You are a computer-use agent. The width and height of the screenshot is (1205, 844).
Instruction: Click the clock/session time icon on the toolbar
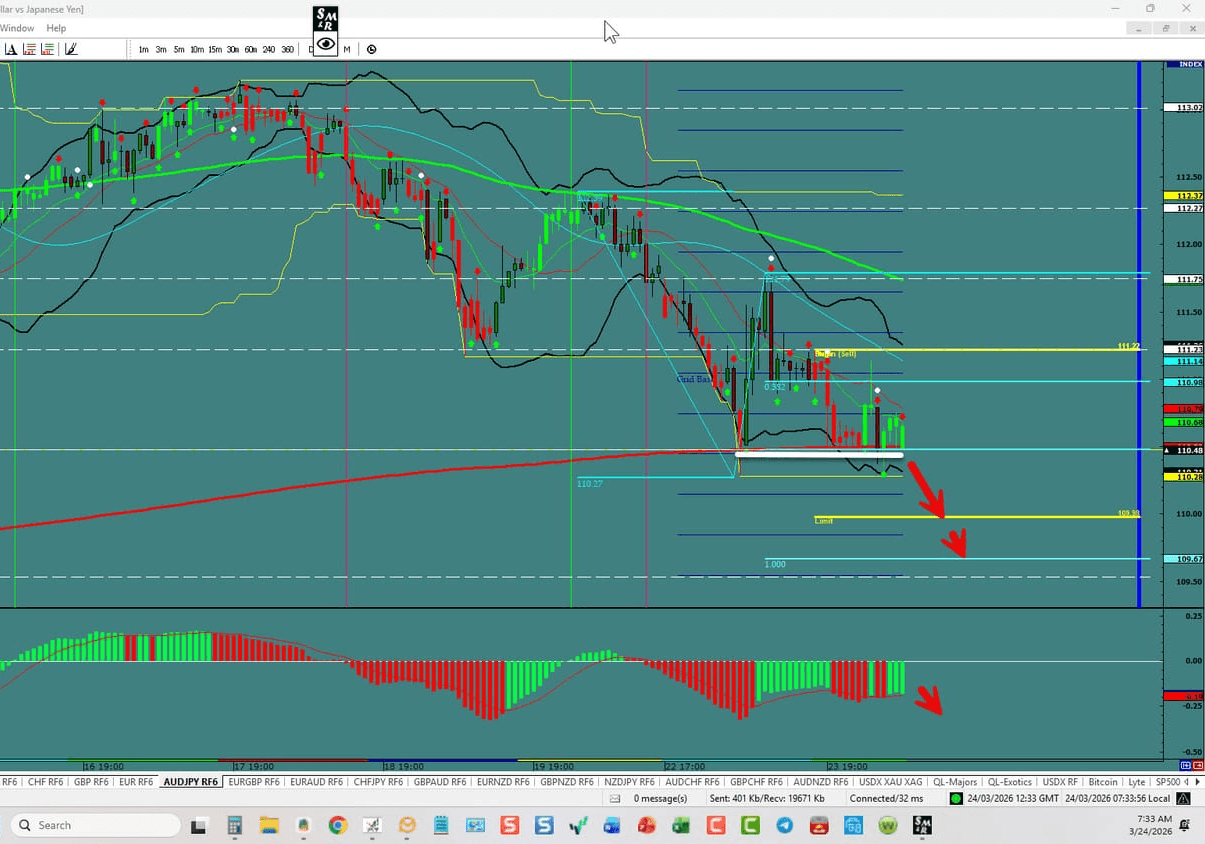[x=371, y=48]
